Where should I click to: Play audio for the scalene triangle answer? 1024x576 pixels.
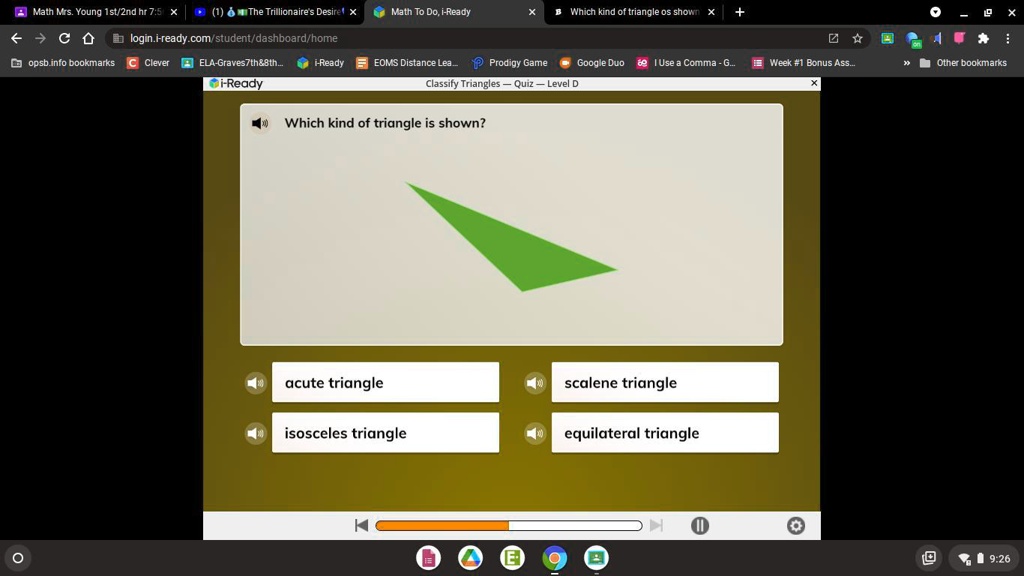[535, 382]
